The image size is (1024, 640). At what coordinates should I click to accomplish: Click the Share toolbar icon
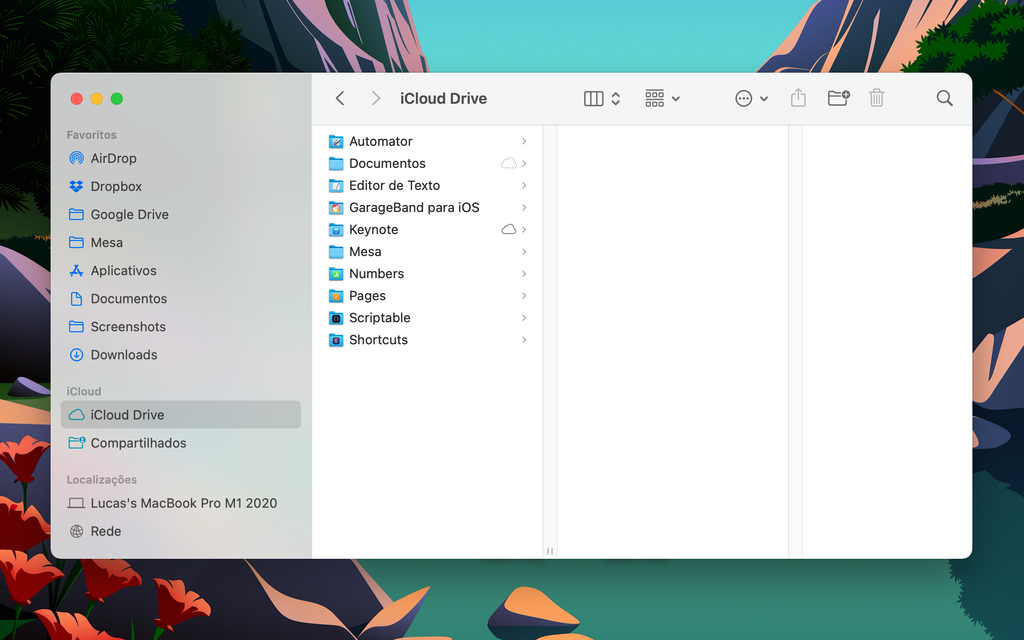[x=798, y=99]
